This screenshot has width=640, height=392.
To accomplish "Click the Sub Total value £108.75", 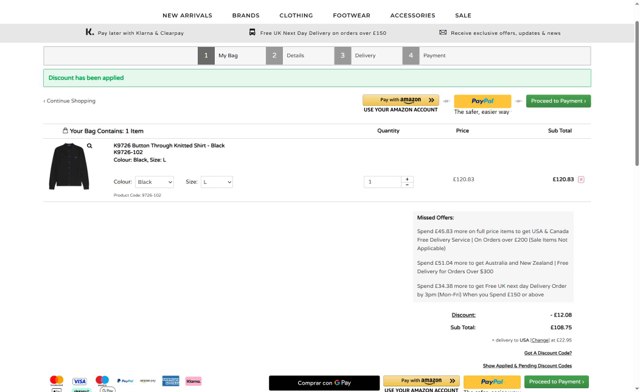I will pos(561,327).
